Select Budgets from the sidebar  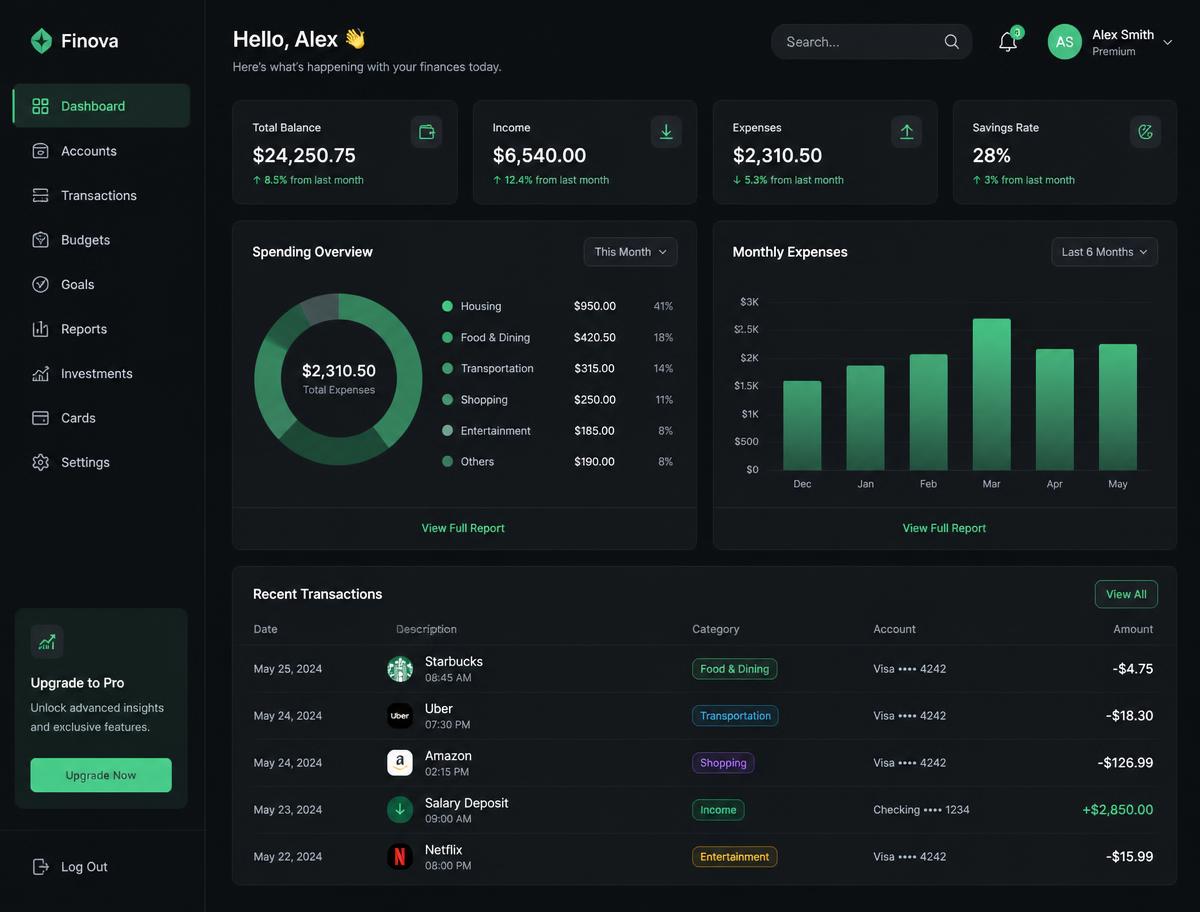coord(101,240)
